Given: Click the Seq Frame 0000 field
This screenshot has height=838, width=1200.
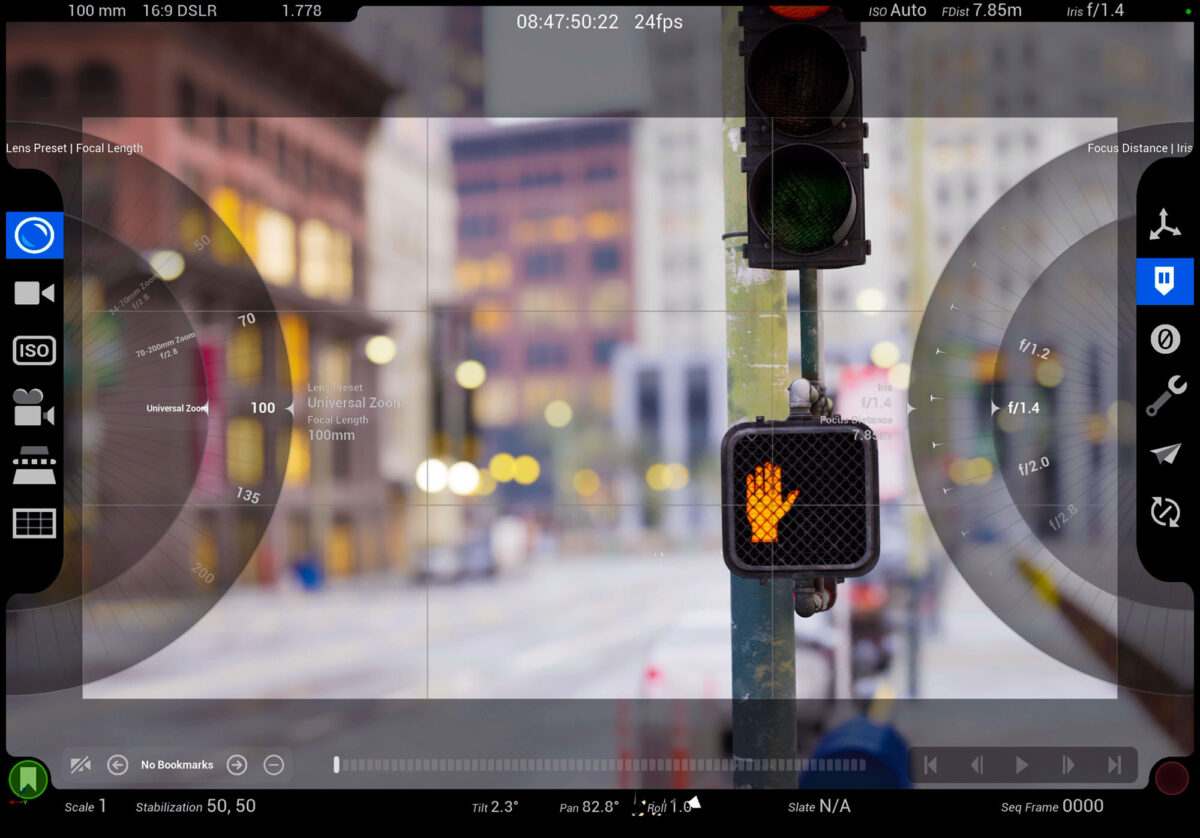Looking at the screenshot, I should (x=1052, y=806).
